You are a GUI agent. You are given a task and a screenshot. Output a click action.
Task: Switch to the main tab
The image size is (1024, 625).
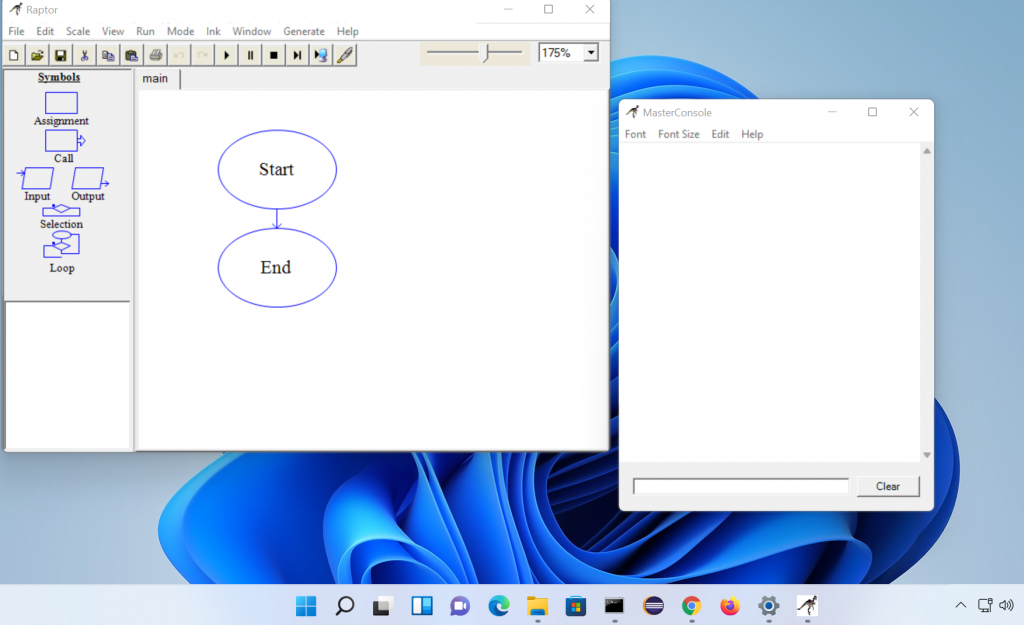(156, 78)
